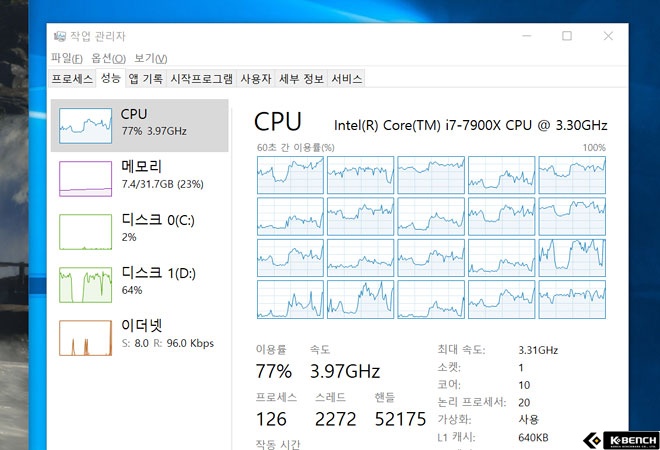Go to the 사용자 tab
The image size is (660, 450).
[256, 79]
